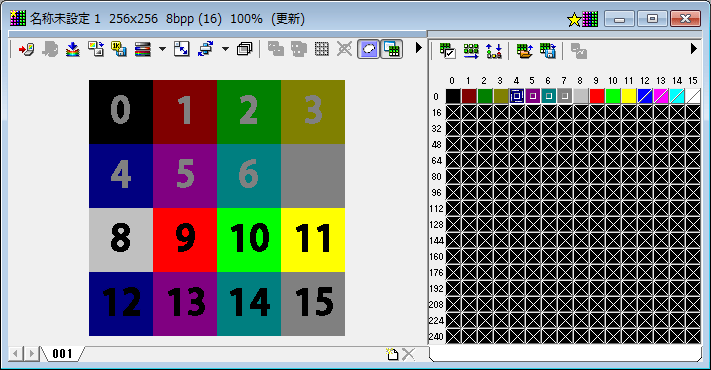
Task: Select light gray palette swatch index 8
Action: coord(581,96)
